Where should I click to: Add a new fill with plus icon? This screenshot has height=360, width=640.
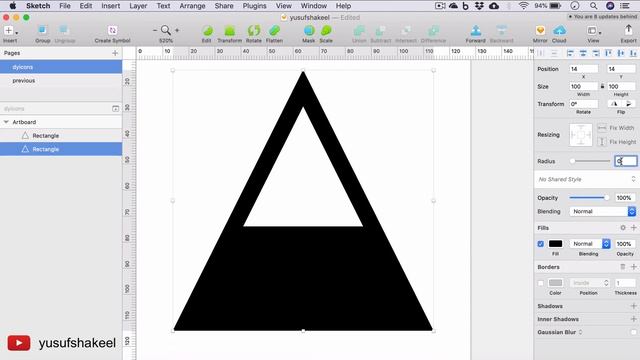633,228
